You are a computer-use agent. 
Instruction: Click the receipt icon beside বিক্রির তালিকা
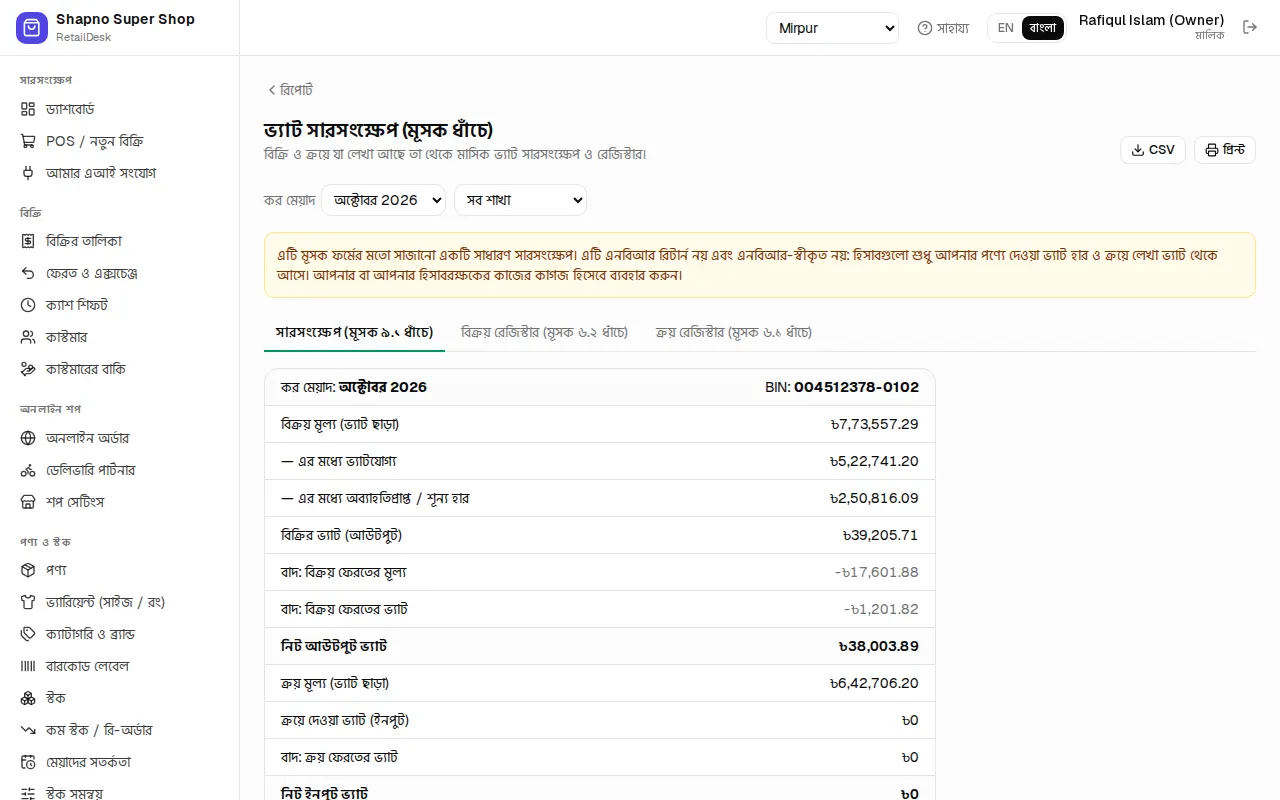(28, 241)
